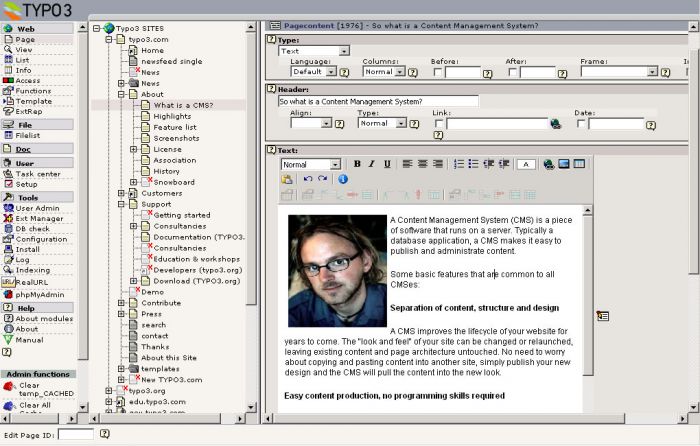This screenshot has height=446, width=700.
Task: Click the text color button in the editor
Action: (x=527, y=164)
